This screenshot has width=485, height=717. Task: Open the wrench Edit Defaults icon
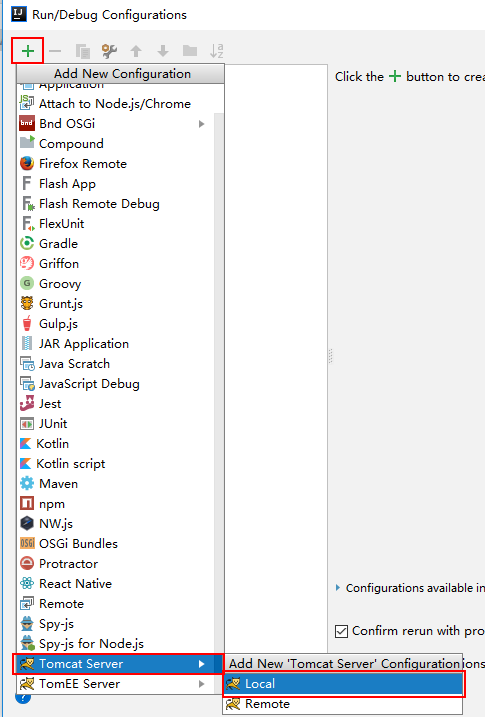(x=109, y=51)
